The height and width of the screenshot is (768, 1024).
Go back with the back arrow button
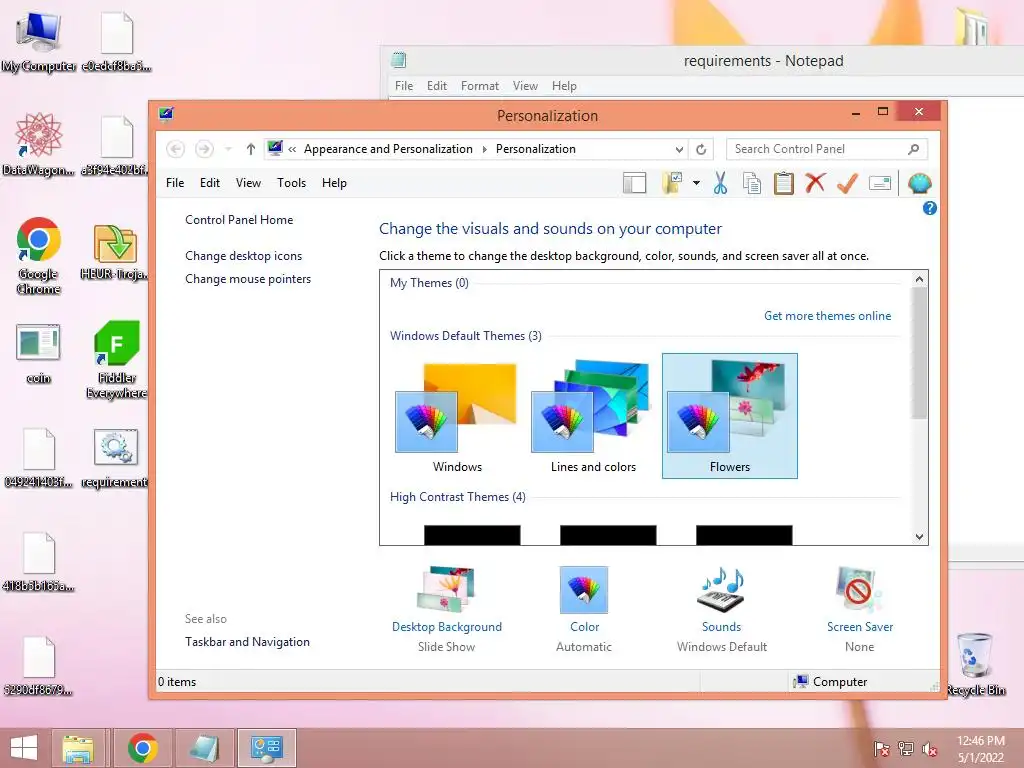click(175, 149)
